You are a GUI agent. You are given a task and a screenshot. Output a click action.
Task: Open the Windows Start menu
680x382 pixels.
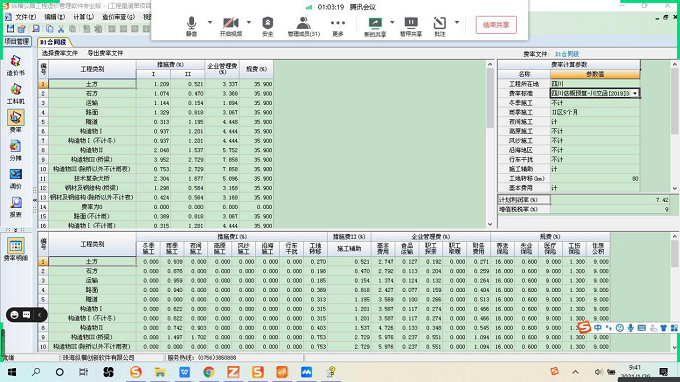pyautogui.click(x=12, y=372)
